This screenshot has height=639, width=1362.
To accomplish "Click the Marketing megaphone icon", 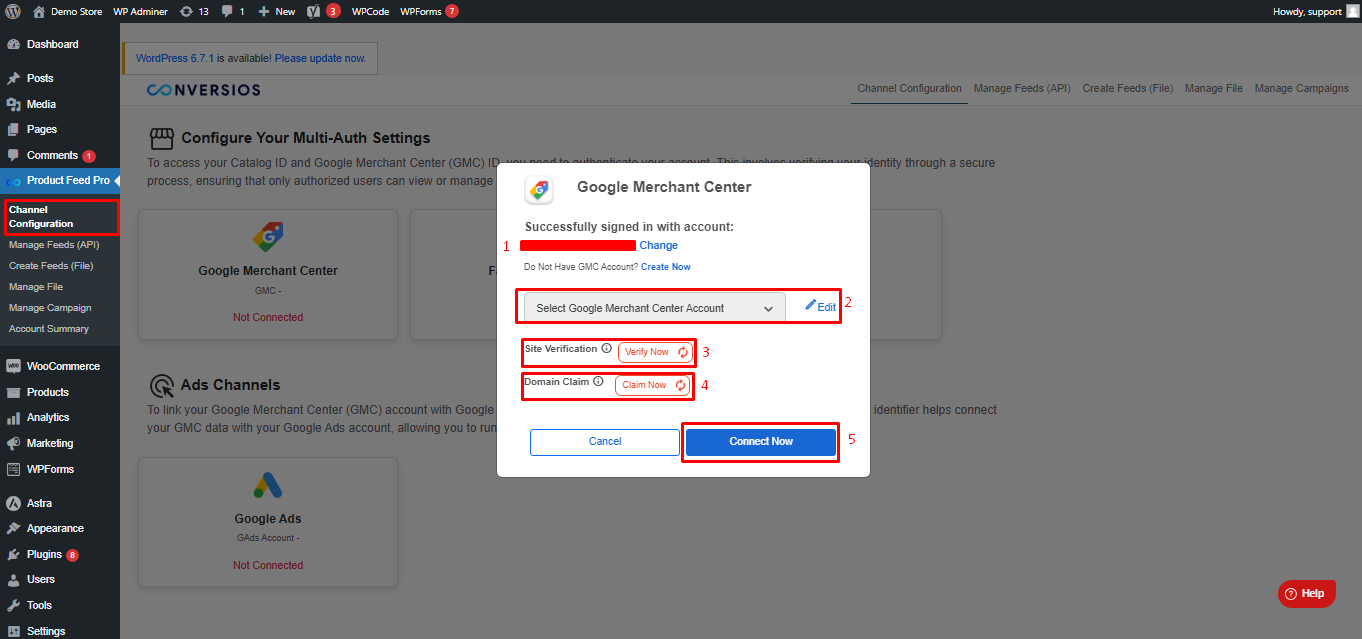I will pyautogui.click(x=14, y=443).
